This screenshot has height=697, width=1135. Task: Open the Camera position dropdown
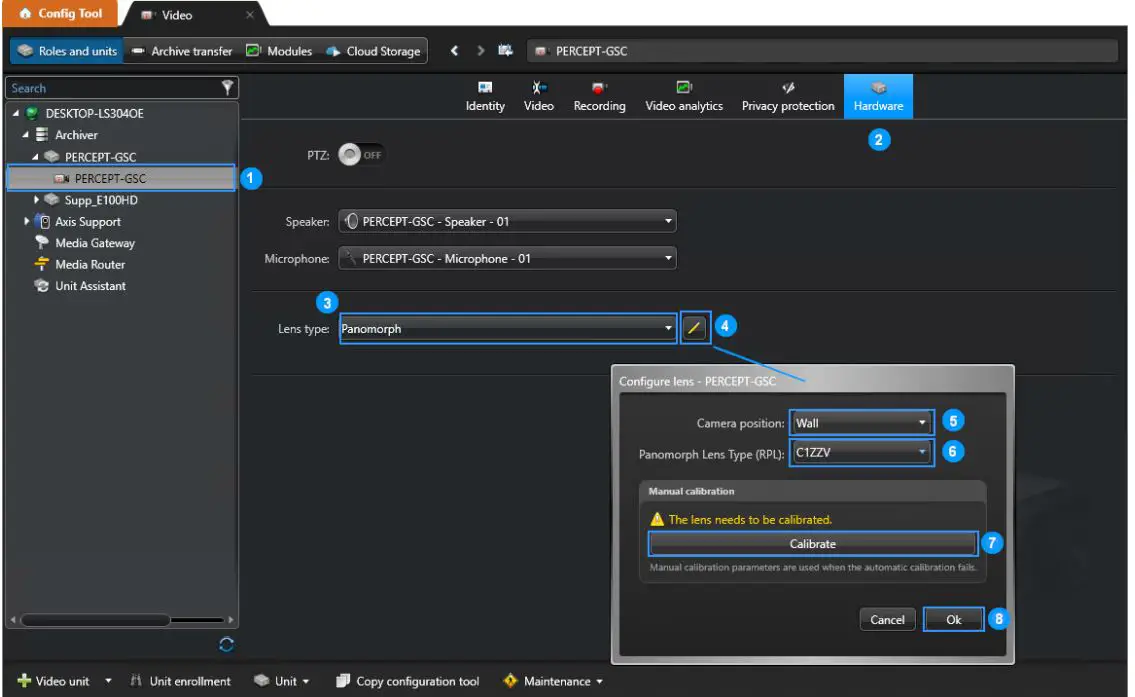coord(861,423)
